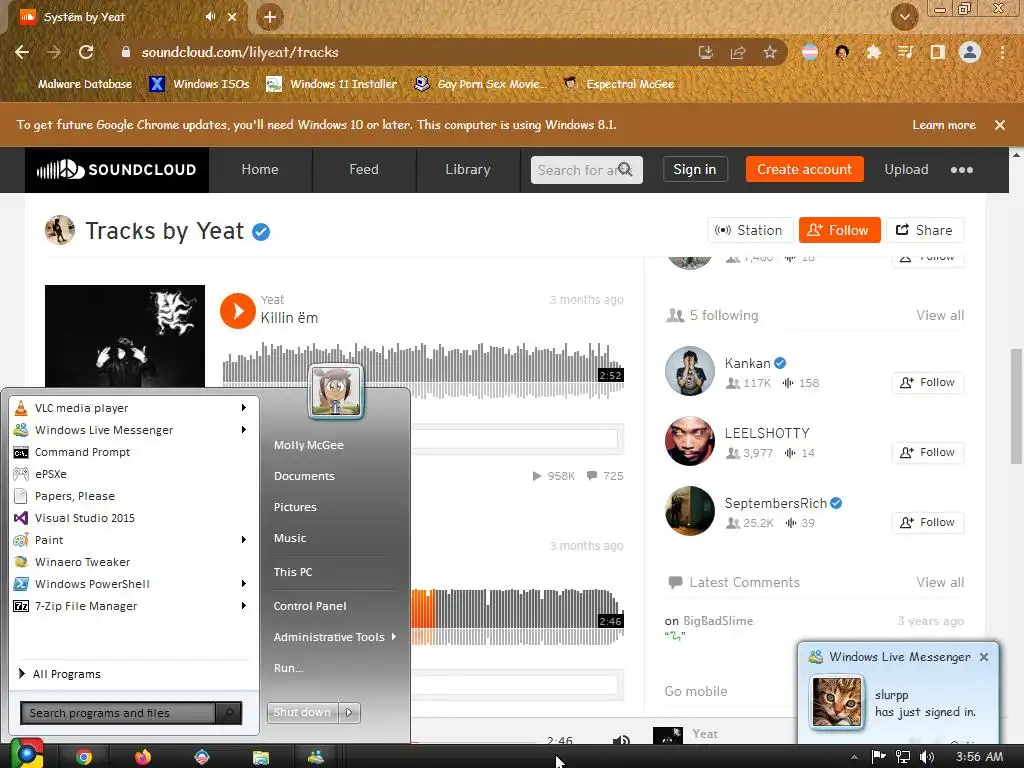The width and height of the screenshot is (1024, 768).
Task: View all Latest Comments
Action: 940,583
